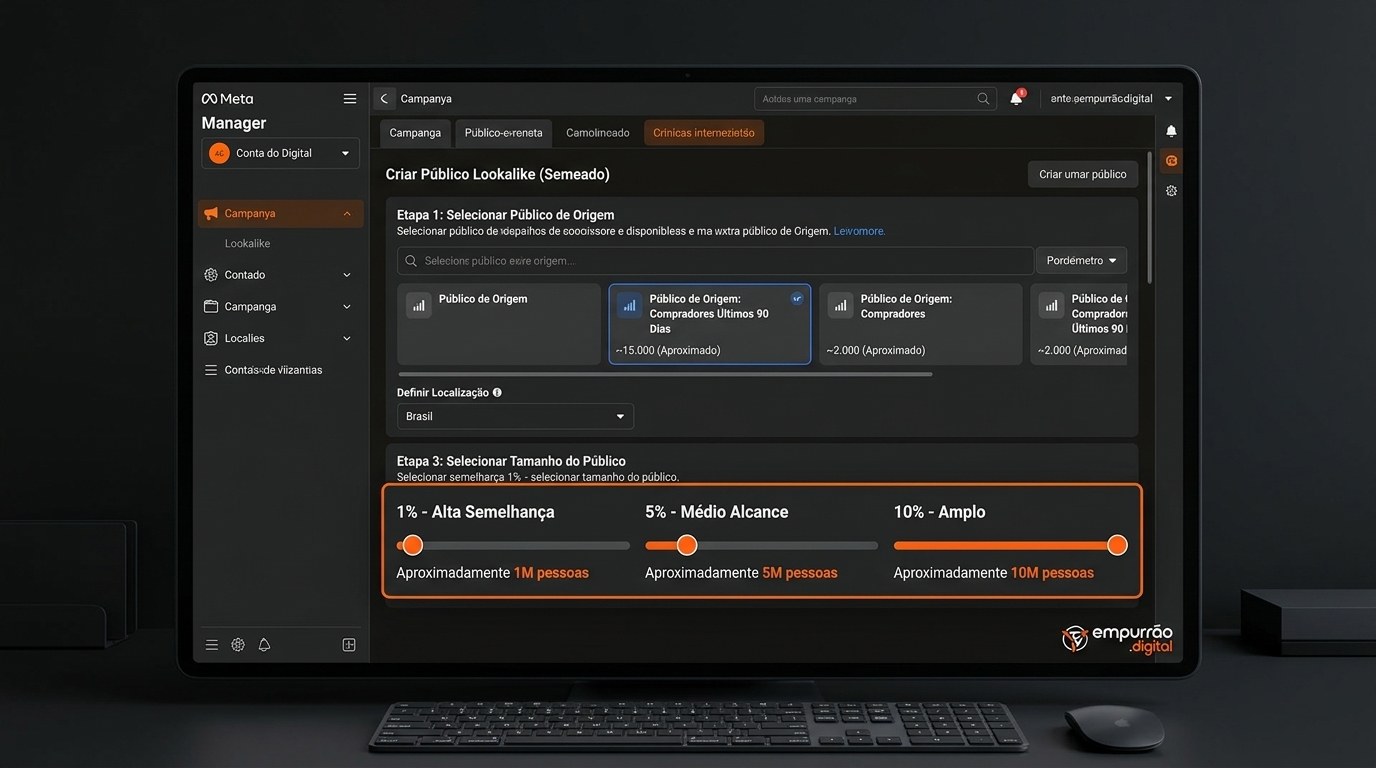Viewport: 1376px width, 768px height.
Task: Select Lookalike in the sidebar
Action: click(247, 244)
